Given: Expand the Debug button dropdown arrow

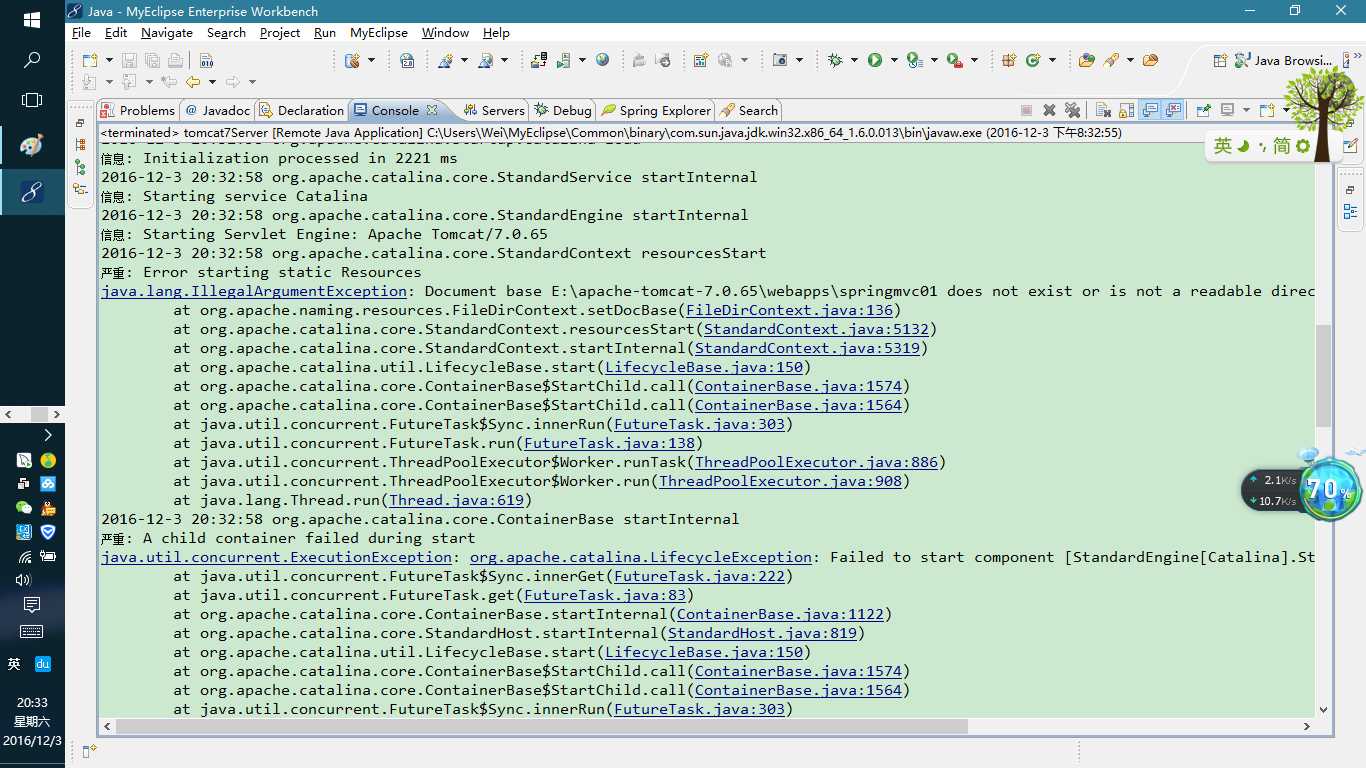Looking at the screenshot, I should coord(854,60).
